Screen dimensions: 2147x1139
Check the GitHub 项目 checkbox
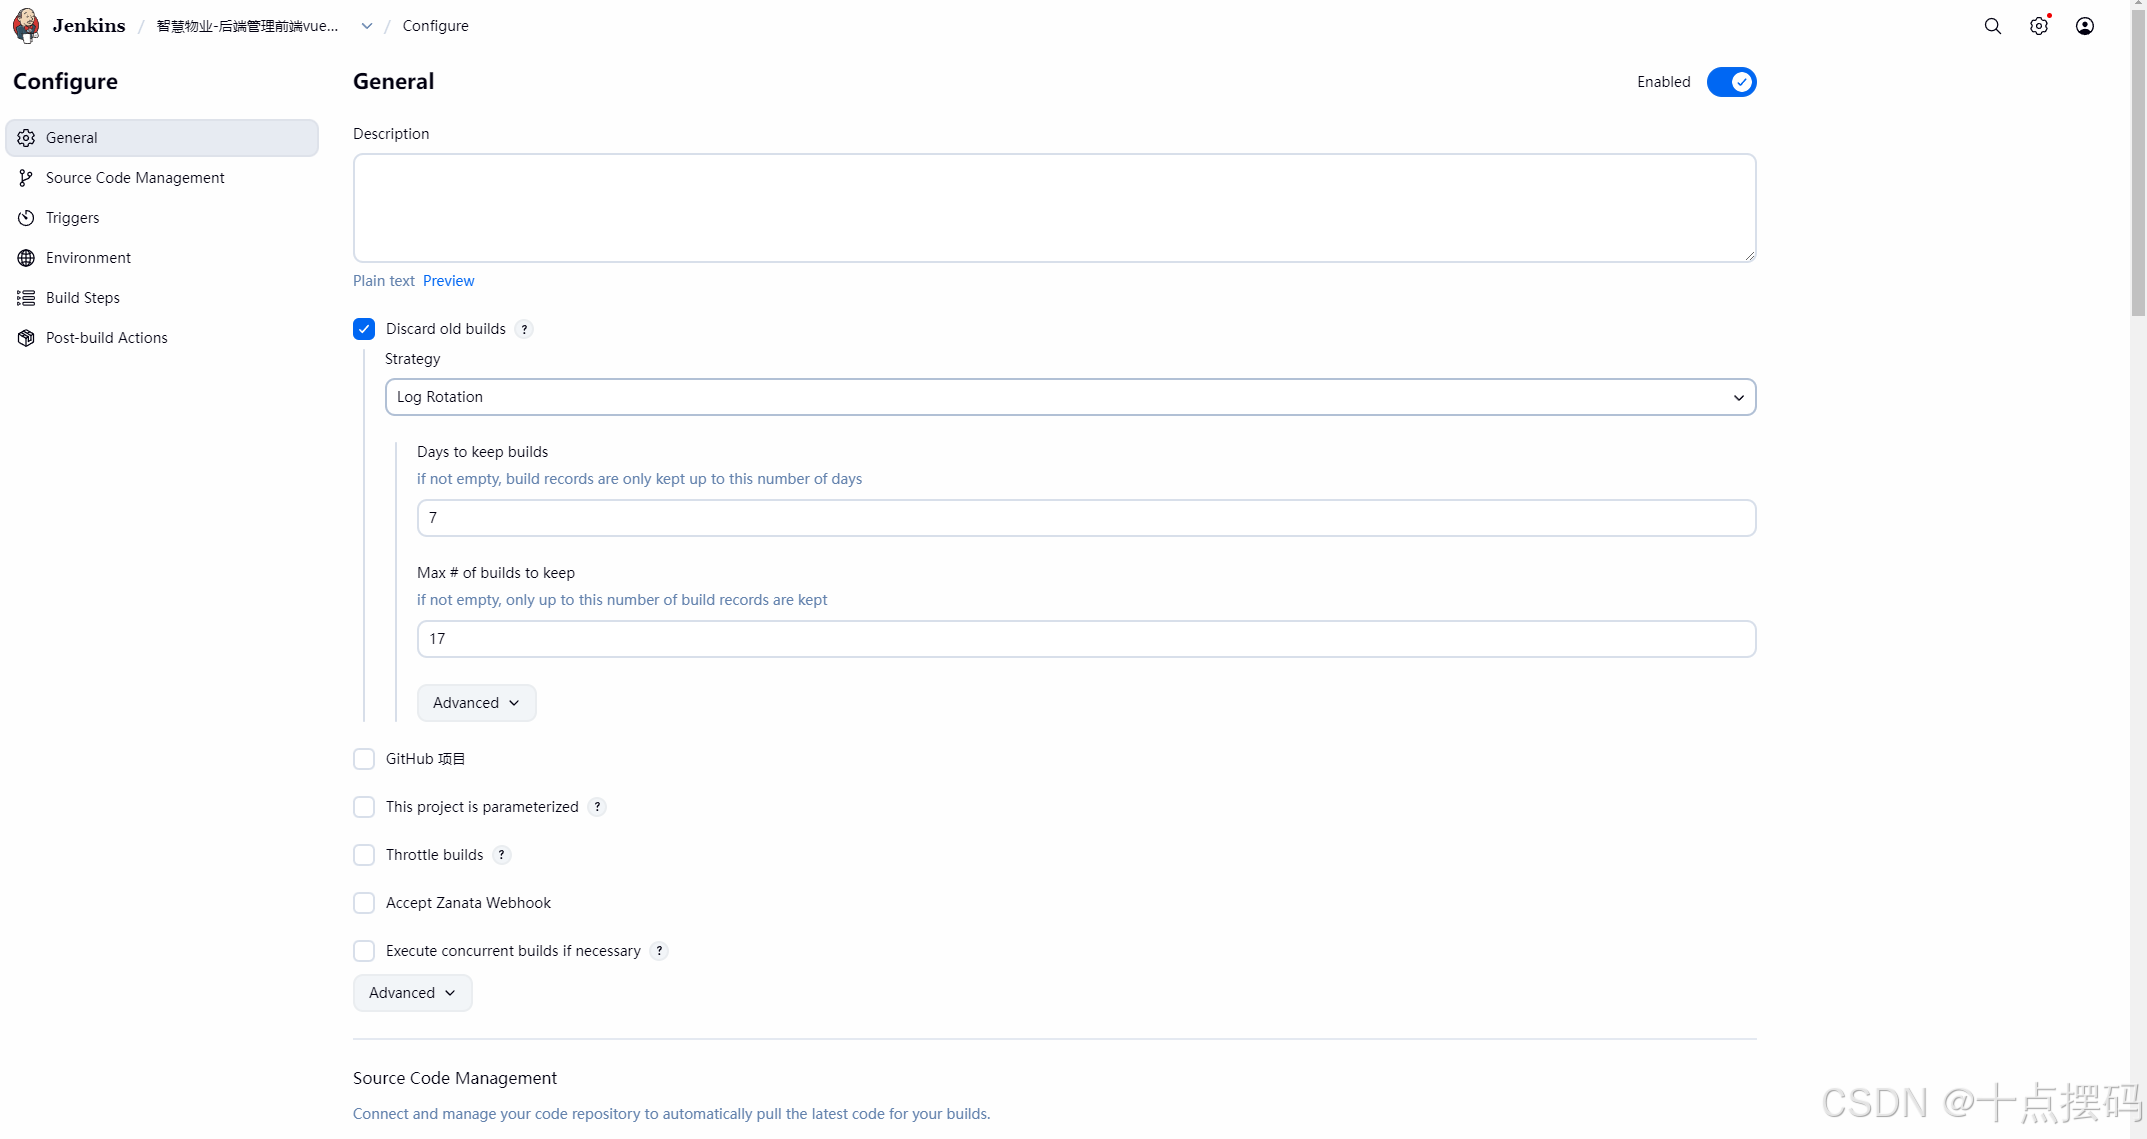pyautogui.click(x=364, y=759)
